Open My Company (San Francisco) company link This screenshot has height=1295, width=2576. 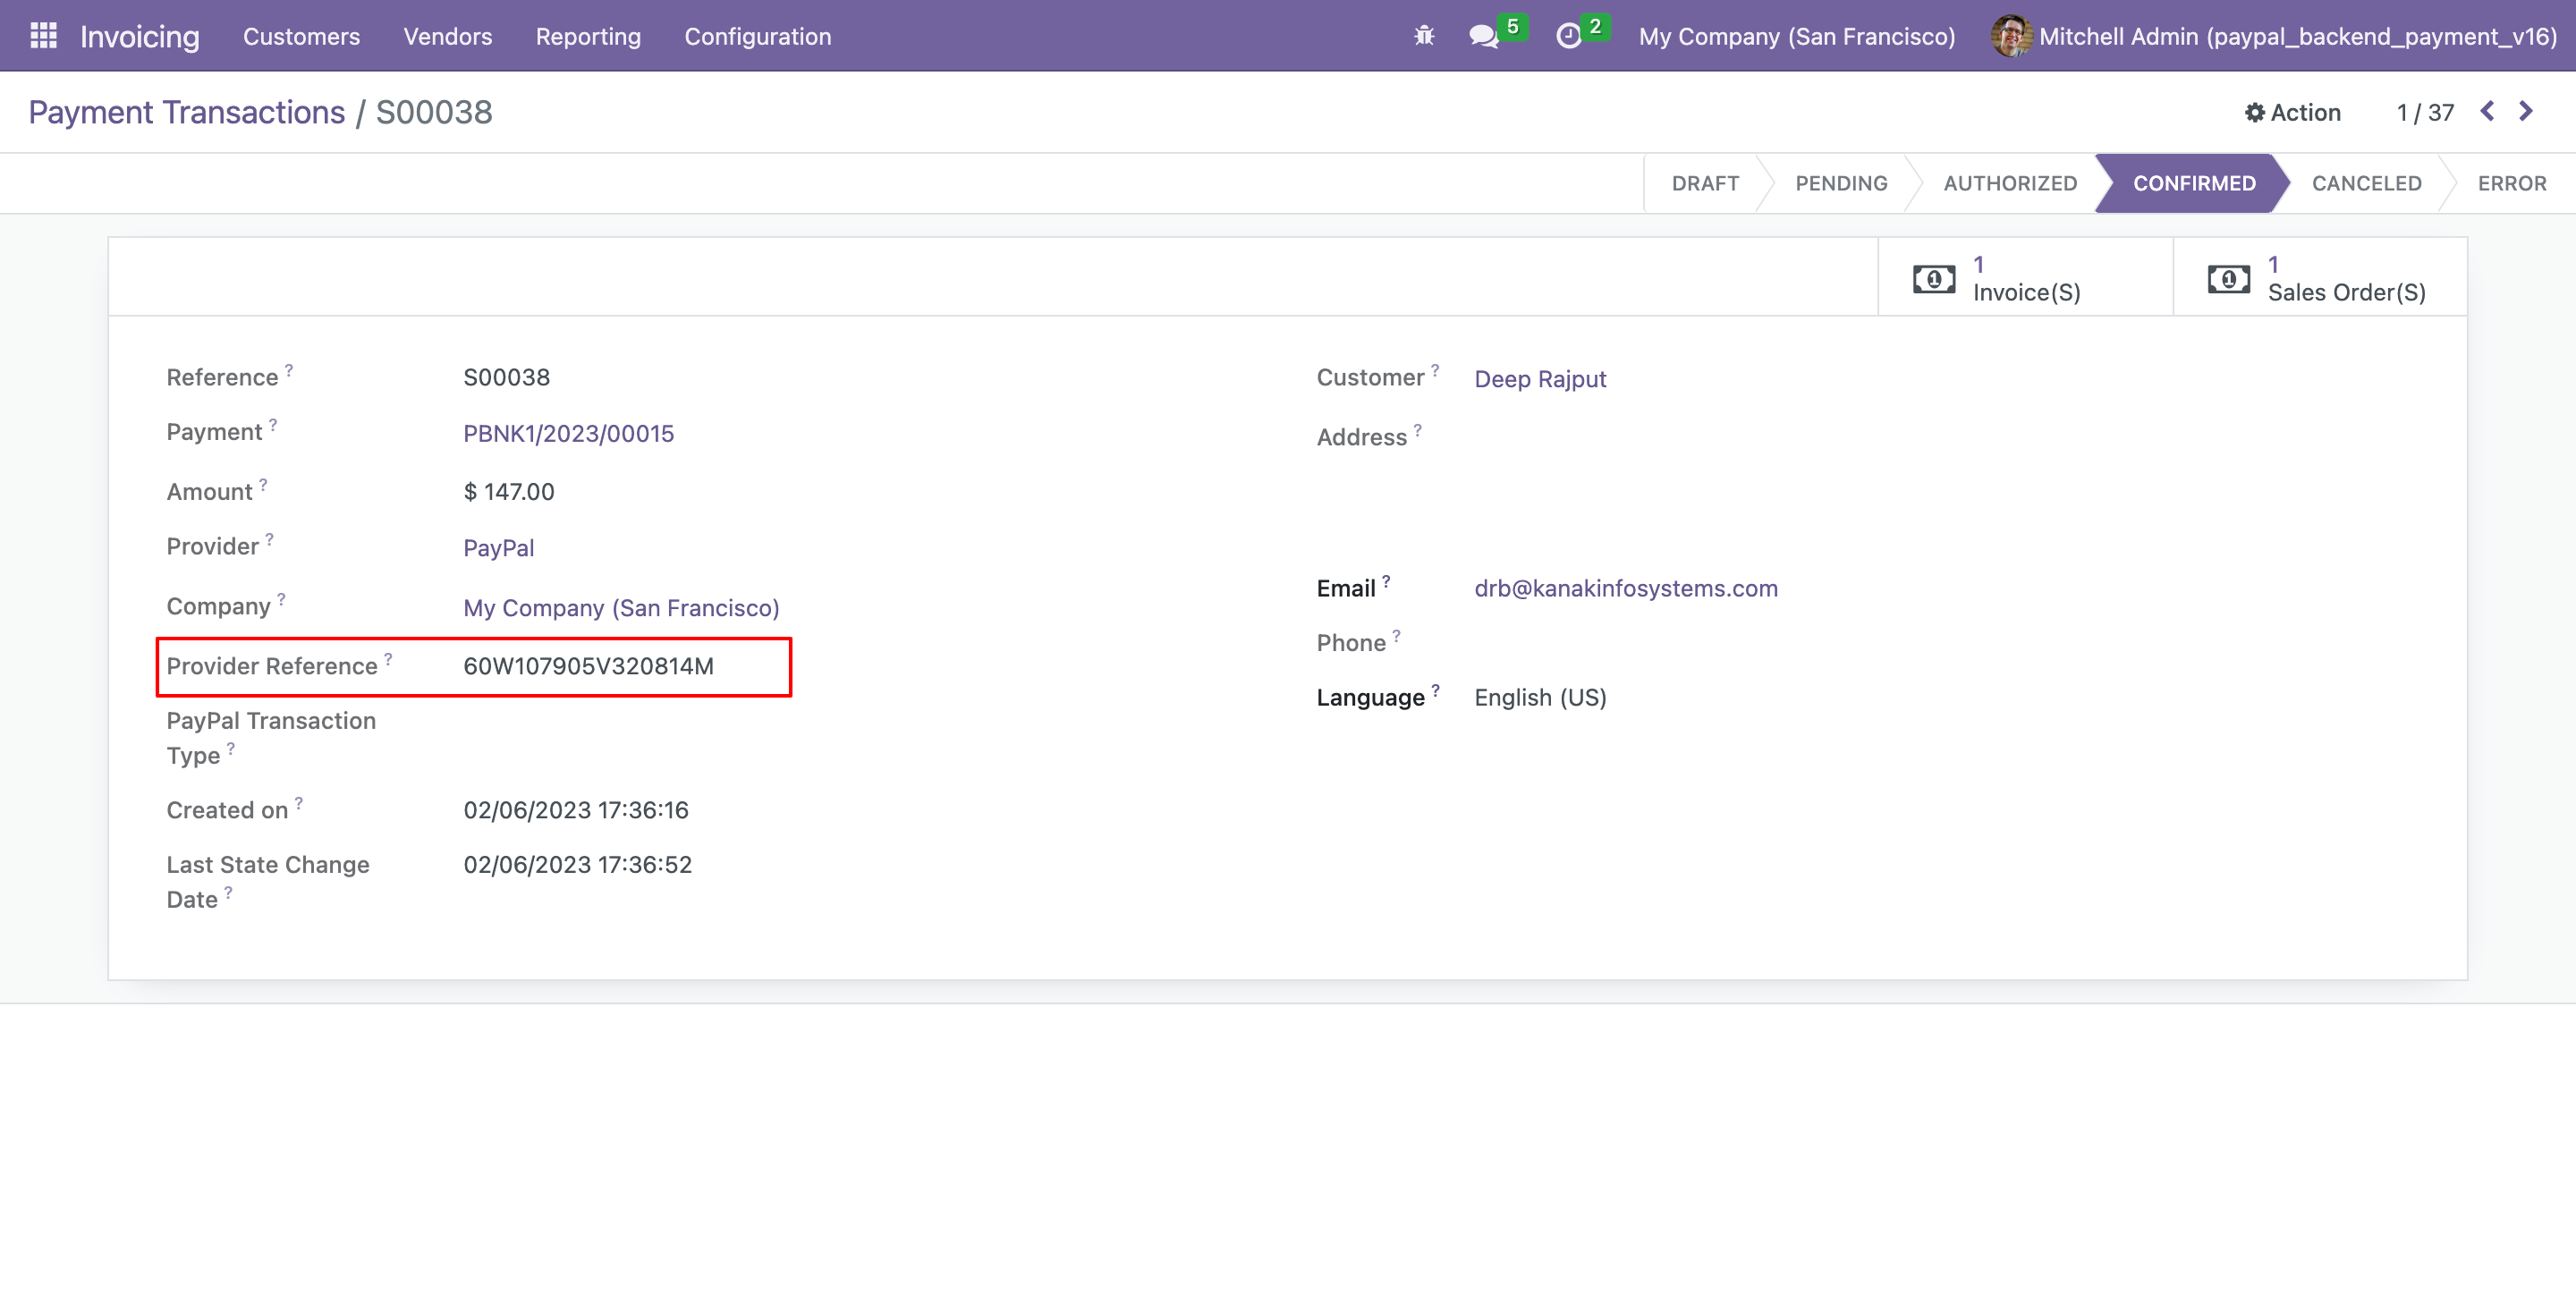pyautogui.click(x=621, y=608)
